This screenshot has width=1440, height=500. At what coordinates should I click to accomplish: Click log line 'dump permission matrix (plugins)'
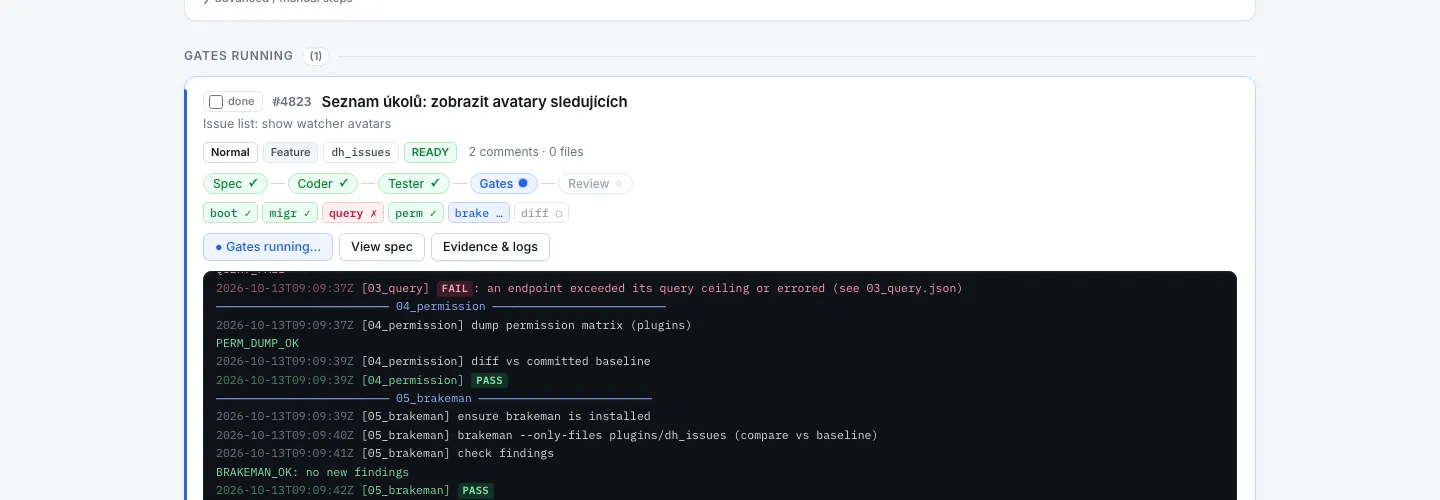click(581, 325)
